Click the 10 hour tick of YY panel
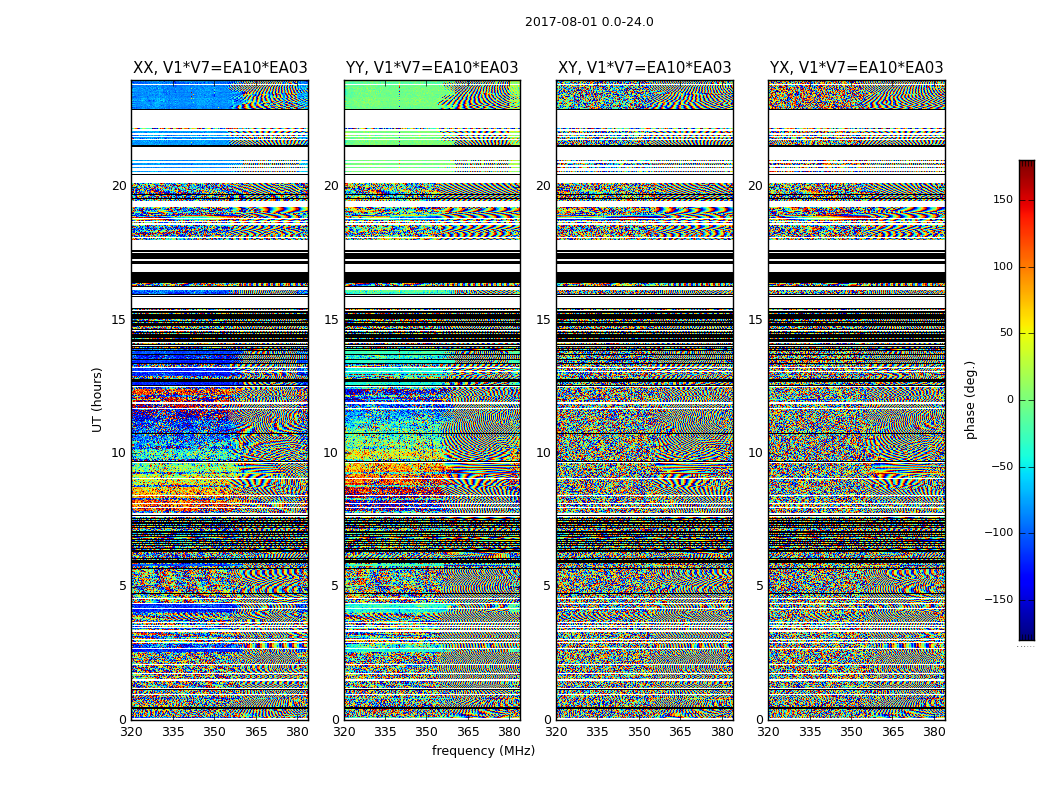1050x800 pixels. pos(331,453)
